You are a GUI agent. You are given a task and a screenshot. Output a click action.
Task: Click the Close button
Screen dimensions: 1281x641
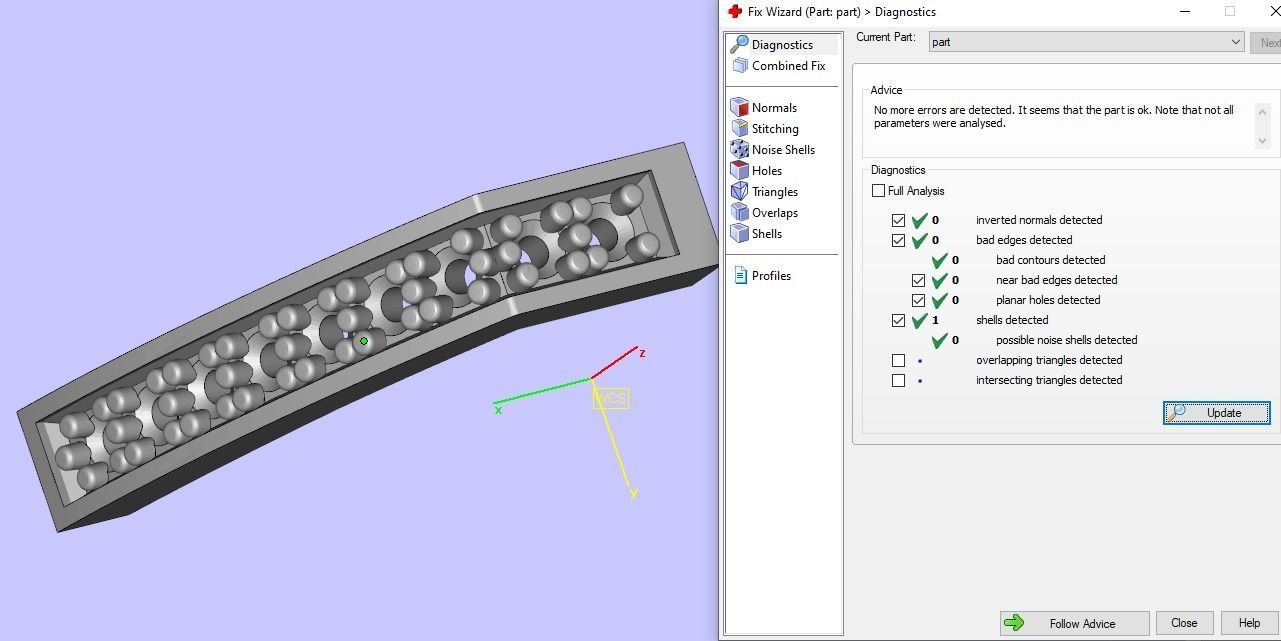pos(1184,623)
